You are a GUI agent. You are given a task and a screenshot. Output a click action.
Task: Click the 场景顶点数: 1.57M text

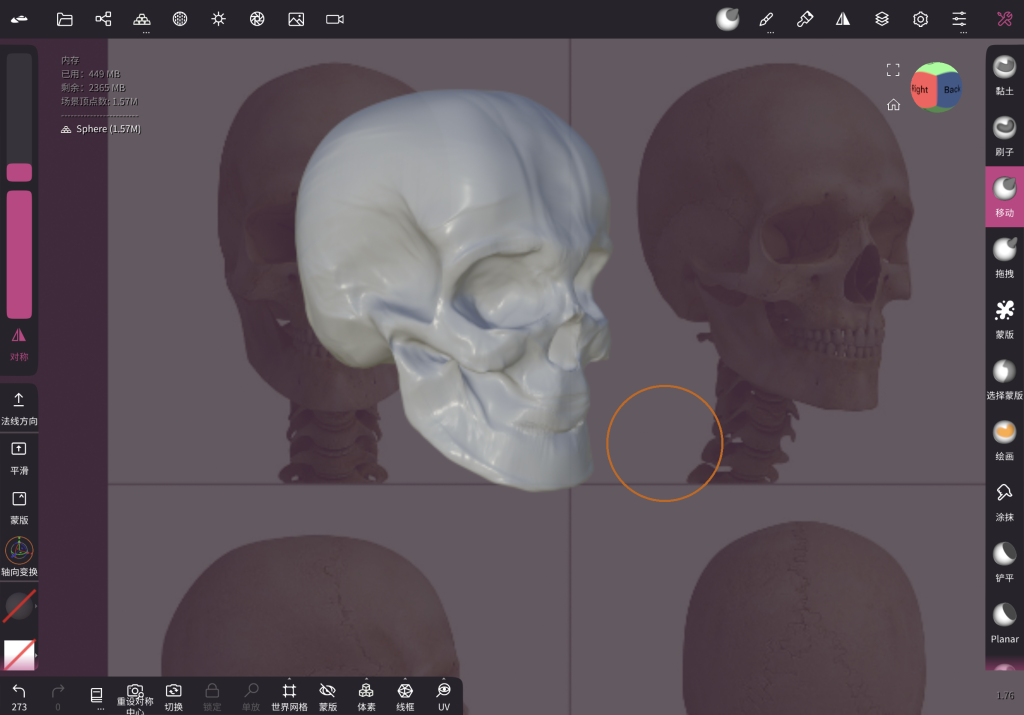tap(99, 101)
